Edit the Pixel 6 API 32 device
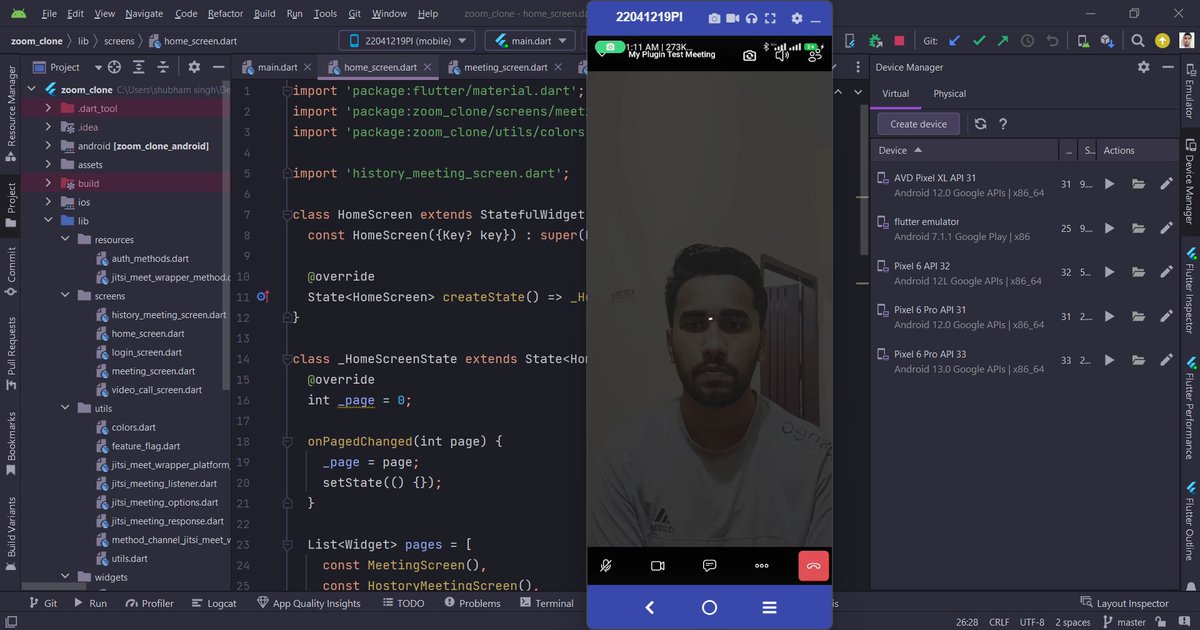Screen dimensions: 1200x630 pos(1166,272)
